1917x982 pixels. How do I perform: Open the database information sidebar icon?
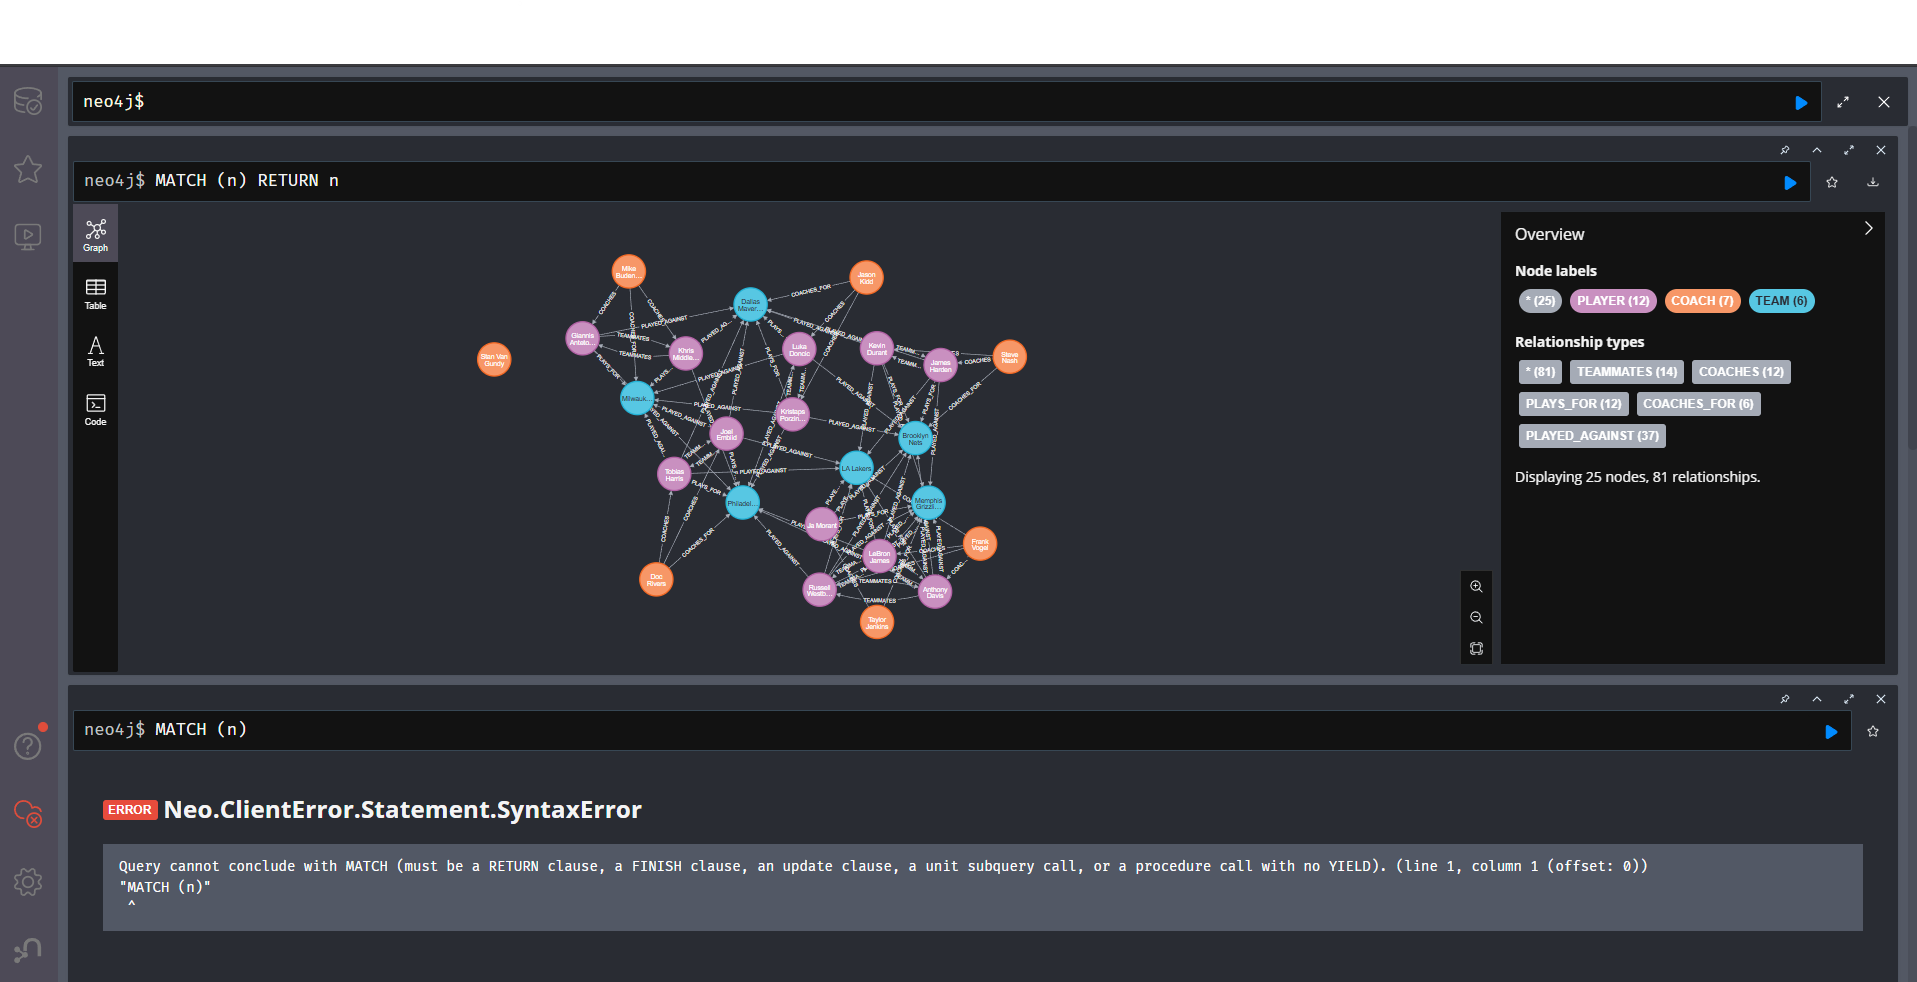pos(28,101)
